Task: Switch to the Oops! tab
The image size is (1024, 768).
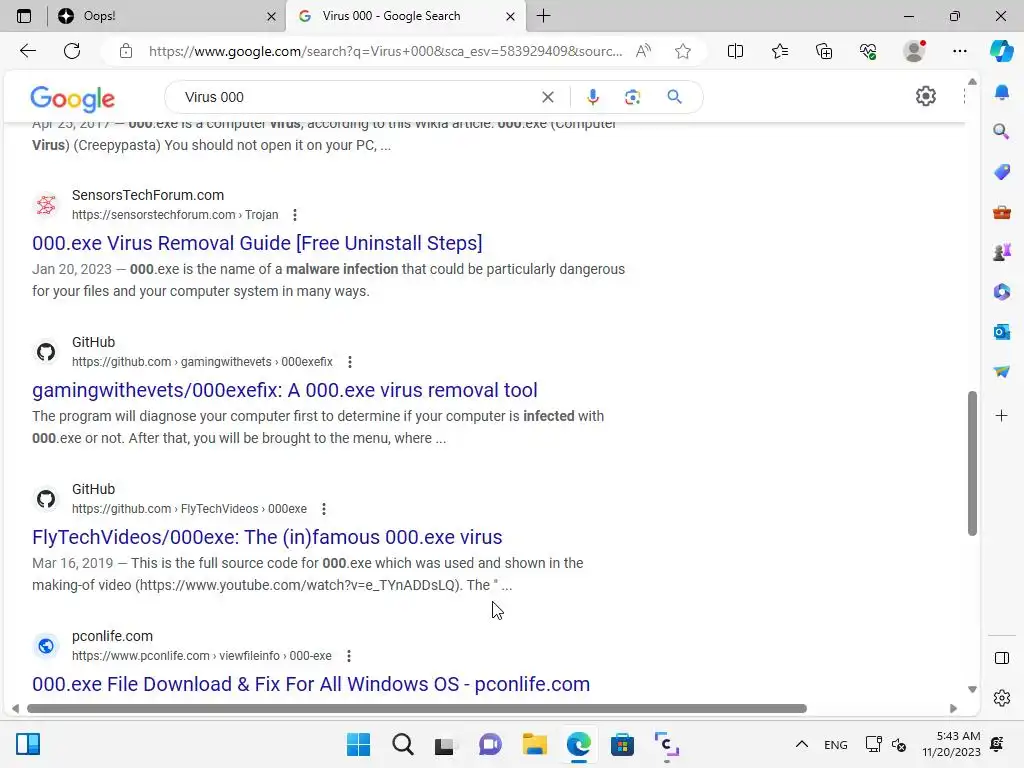Action: (167, 16)
